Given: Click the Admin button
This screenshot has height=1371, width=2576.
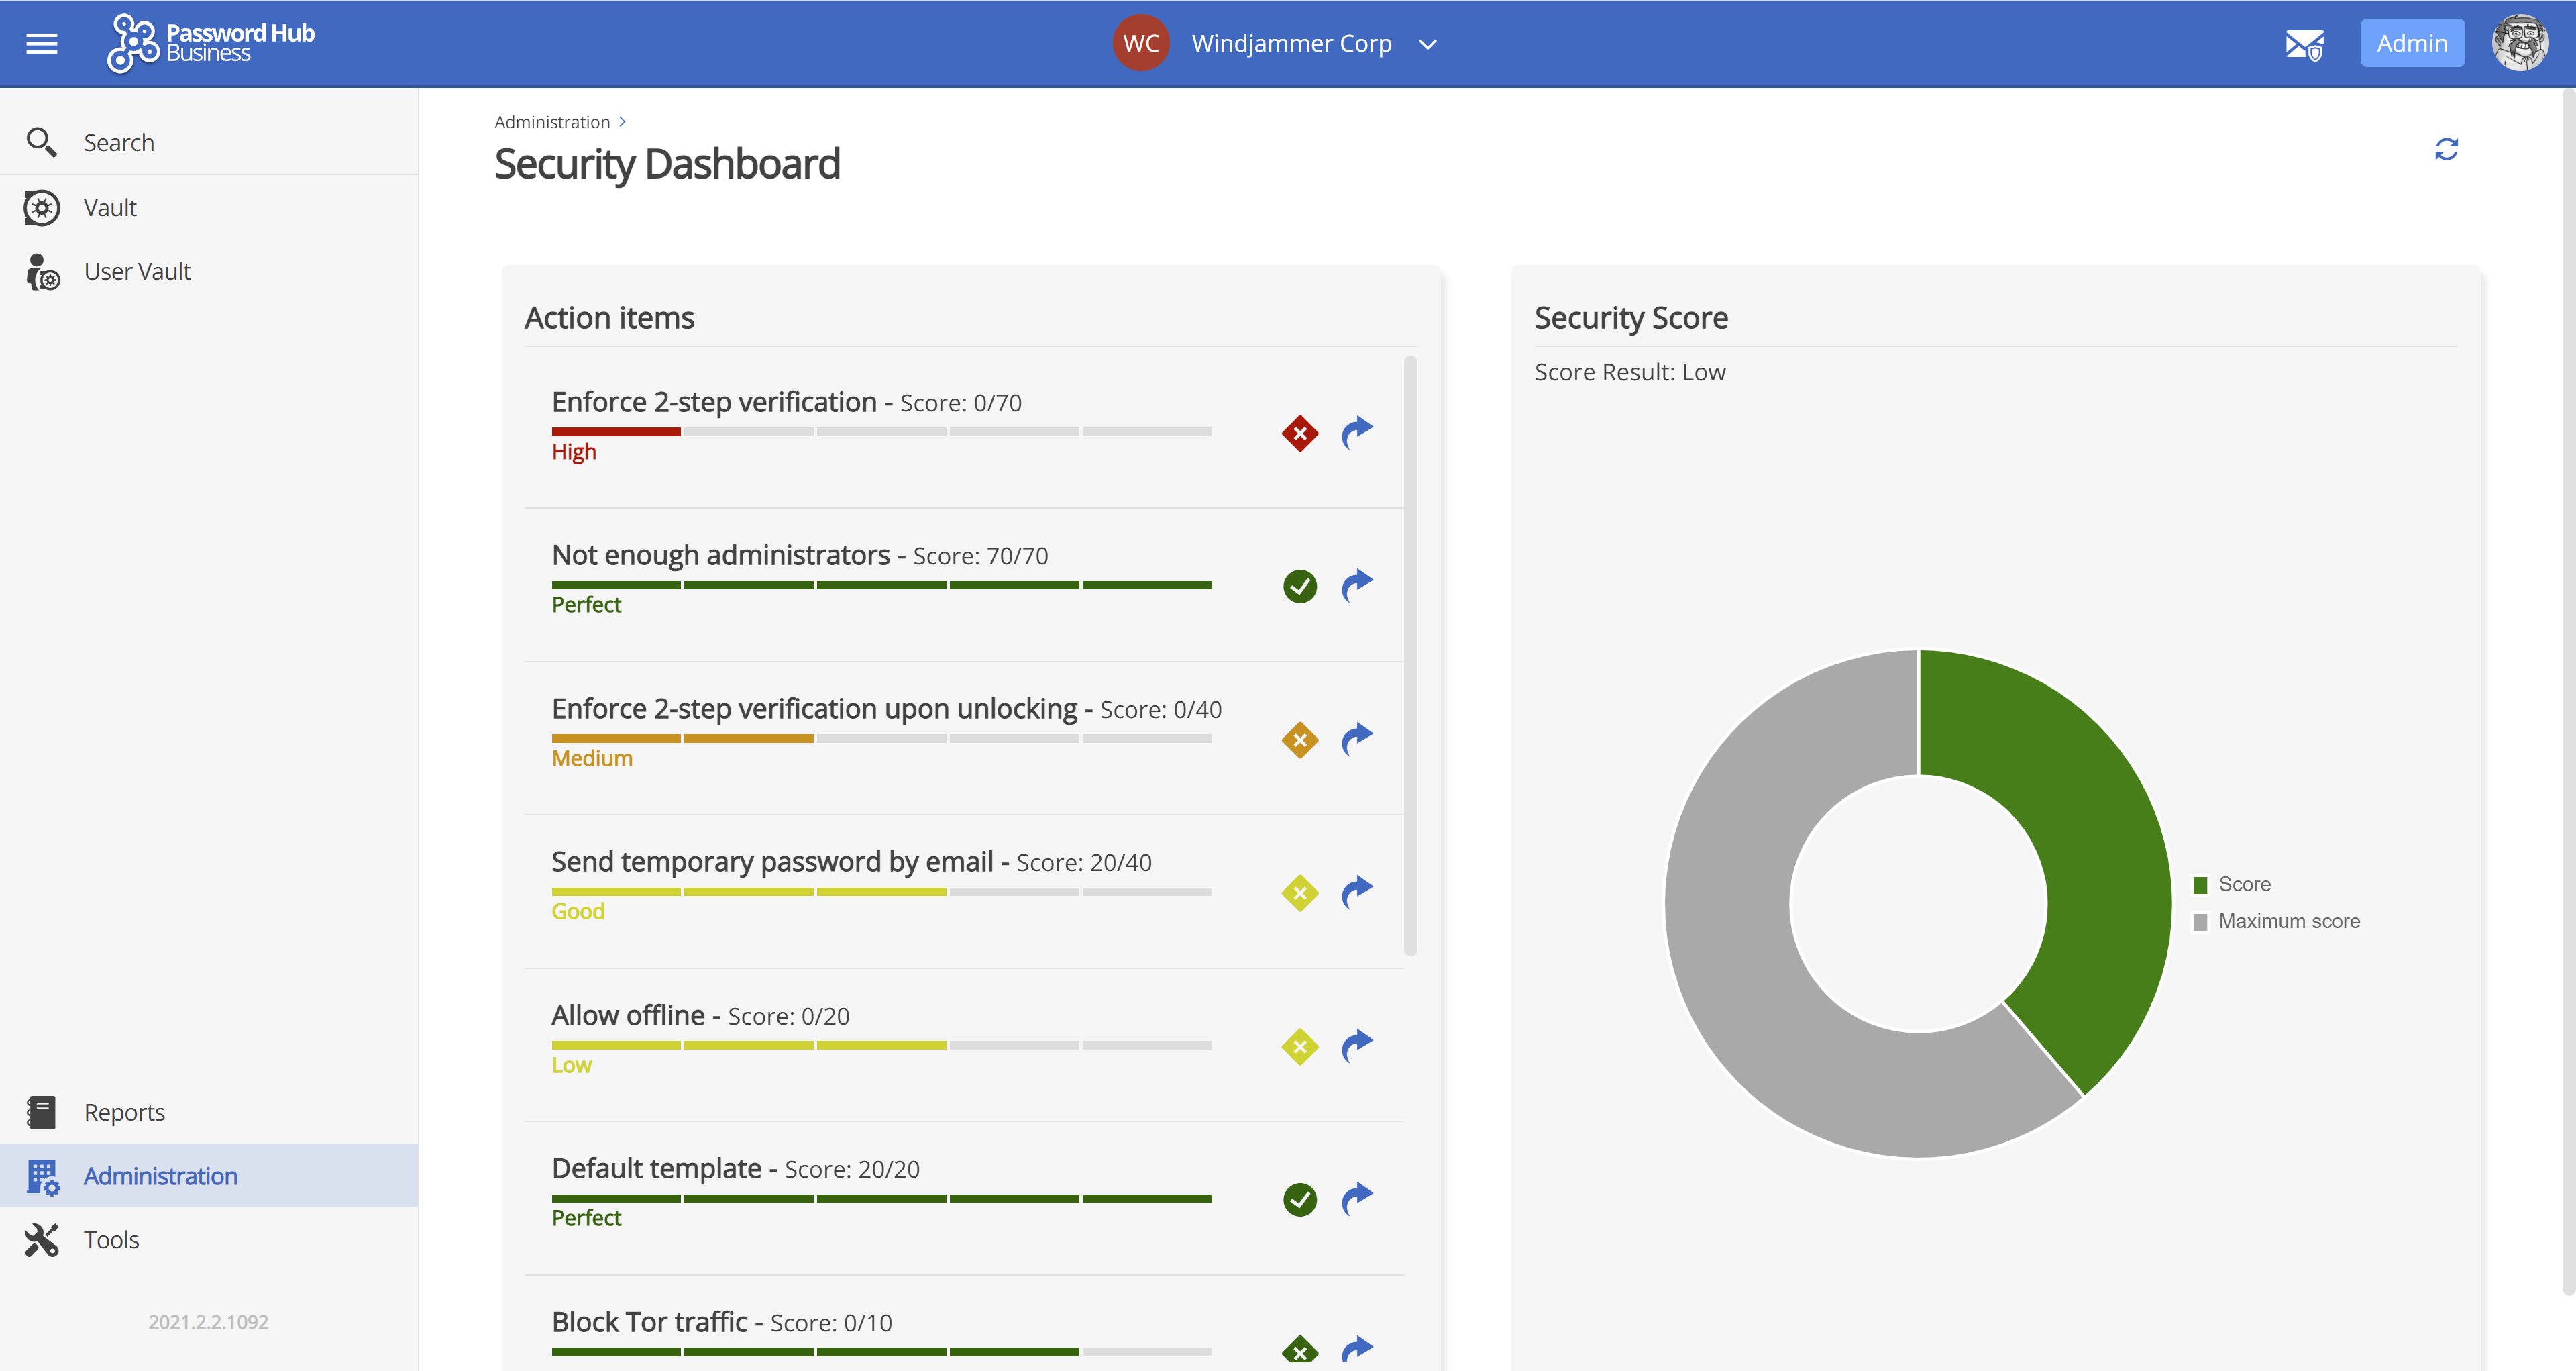Looking at the screenshot, I should coord(2412,42).
